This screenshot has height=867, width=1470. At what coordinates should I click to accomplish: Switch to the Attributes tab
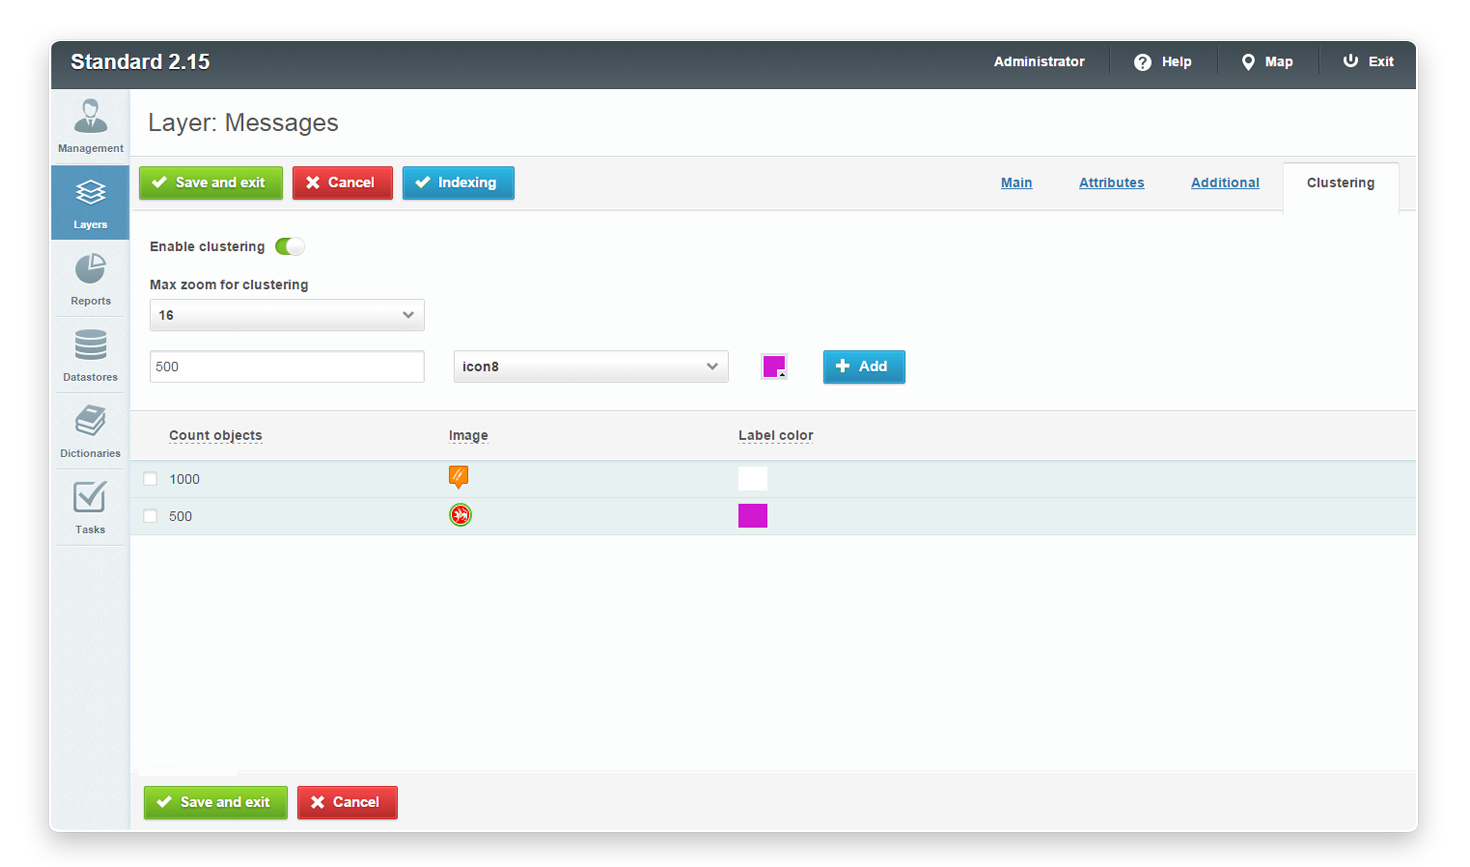point(1111,183)
